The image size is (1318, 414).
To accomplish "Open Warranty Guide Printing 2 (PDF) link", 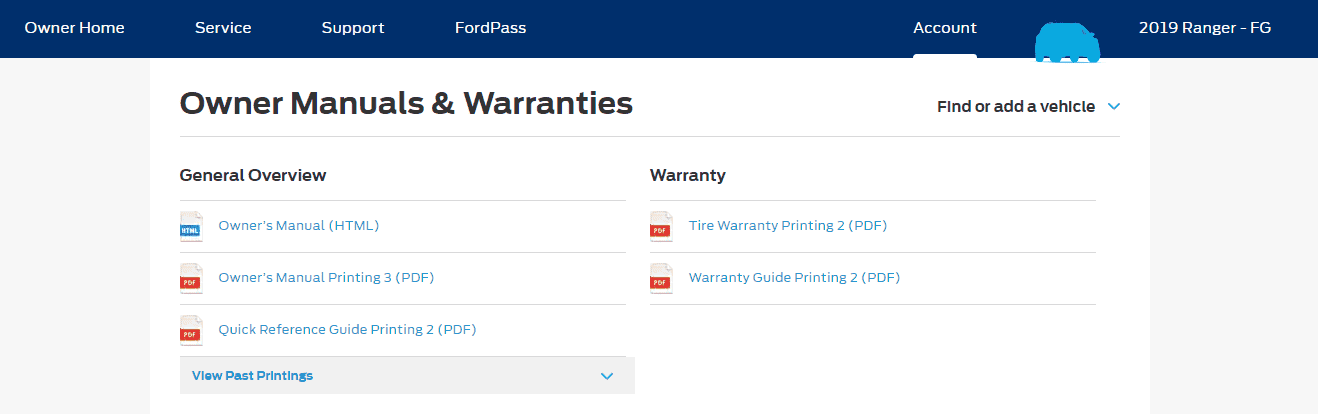I will [794, 278].
